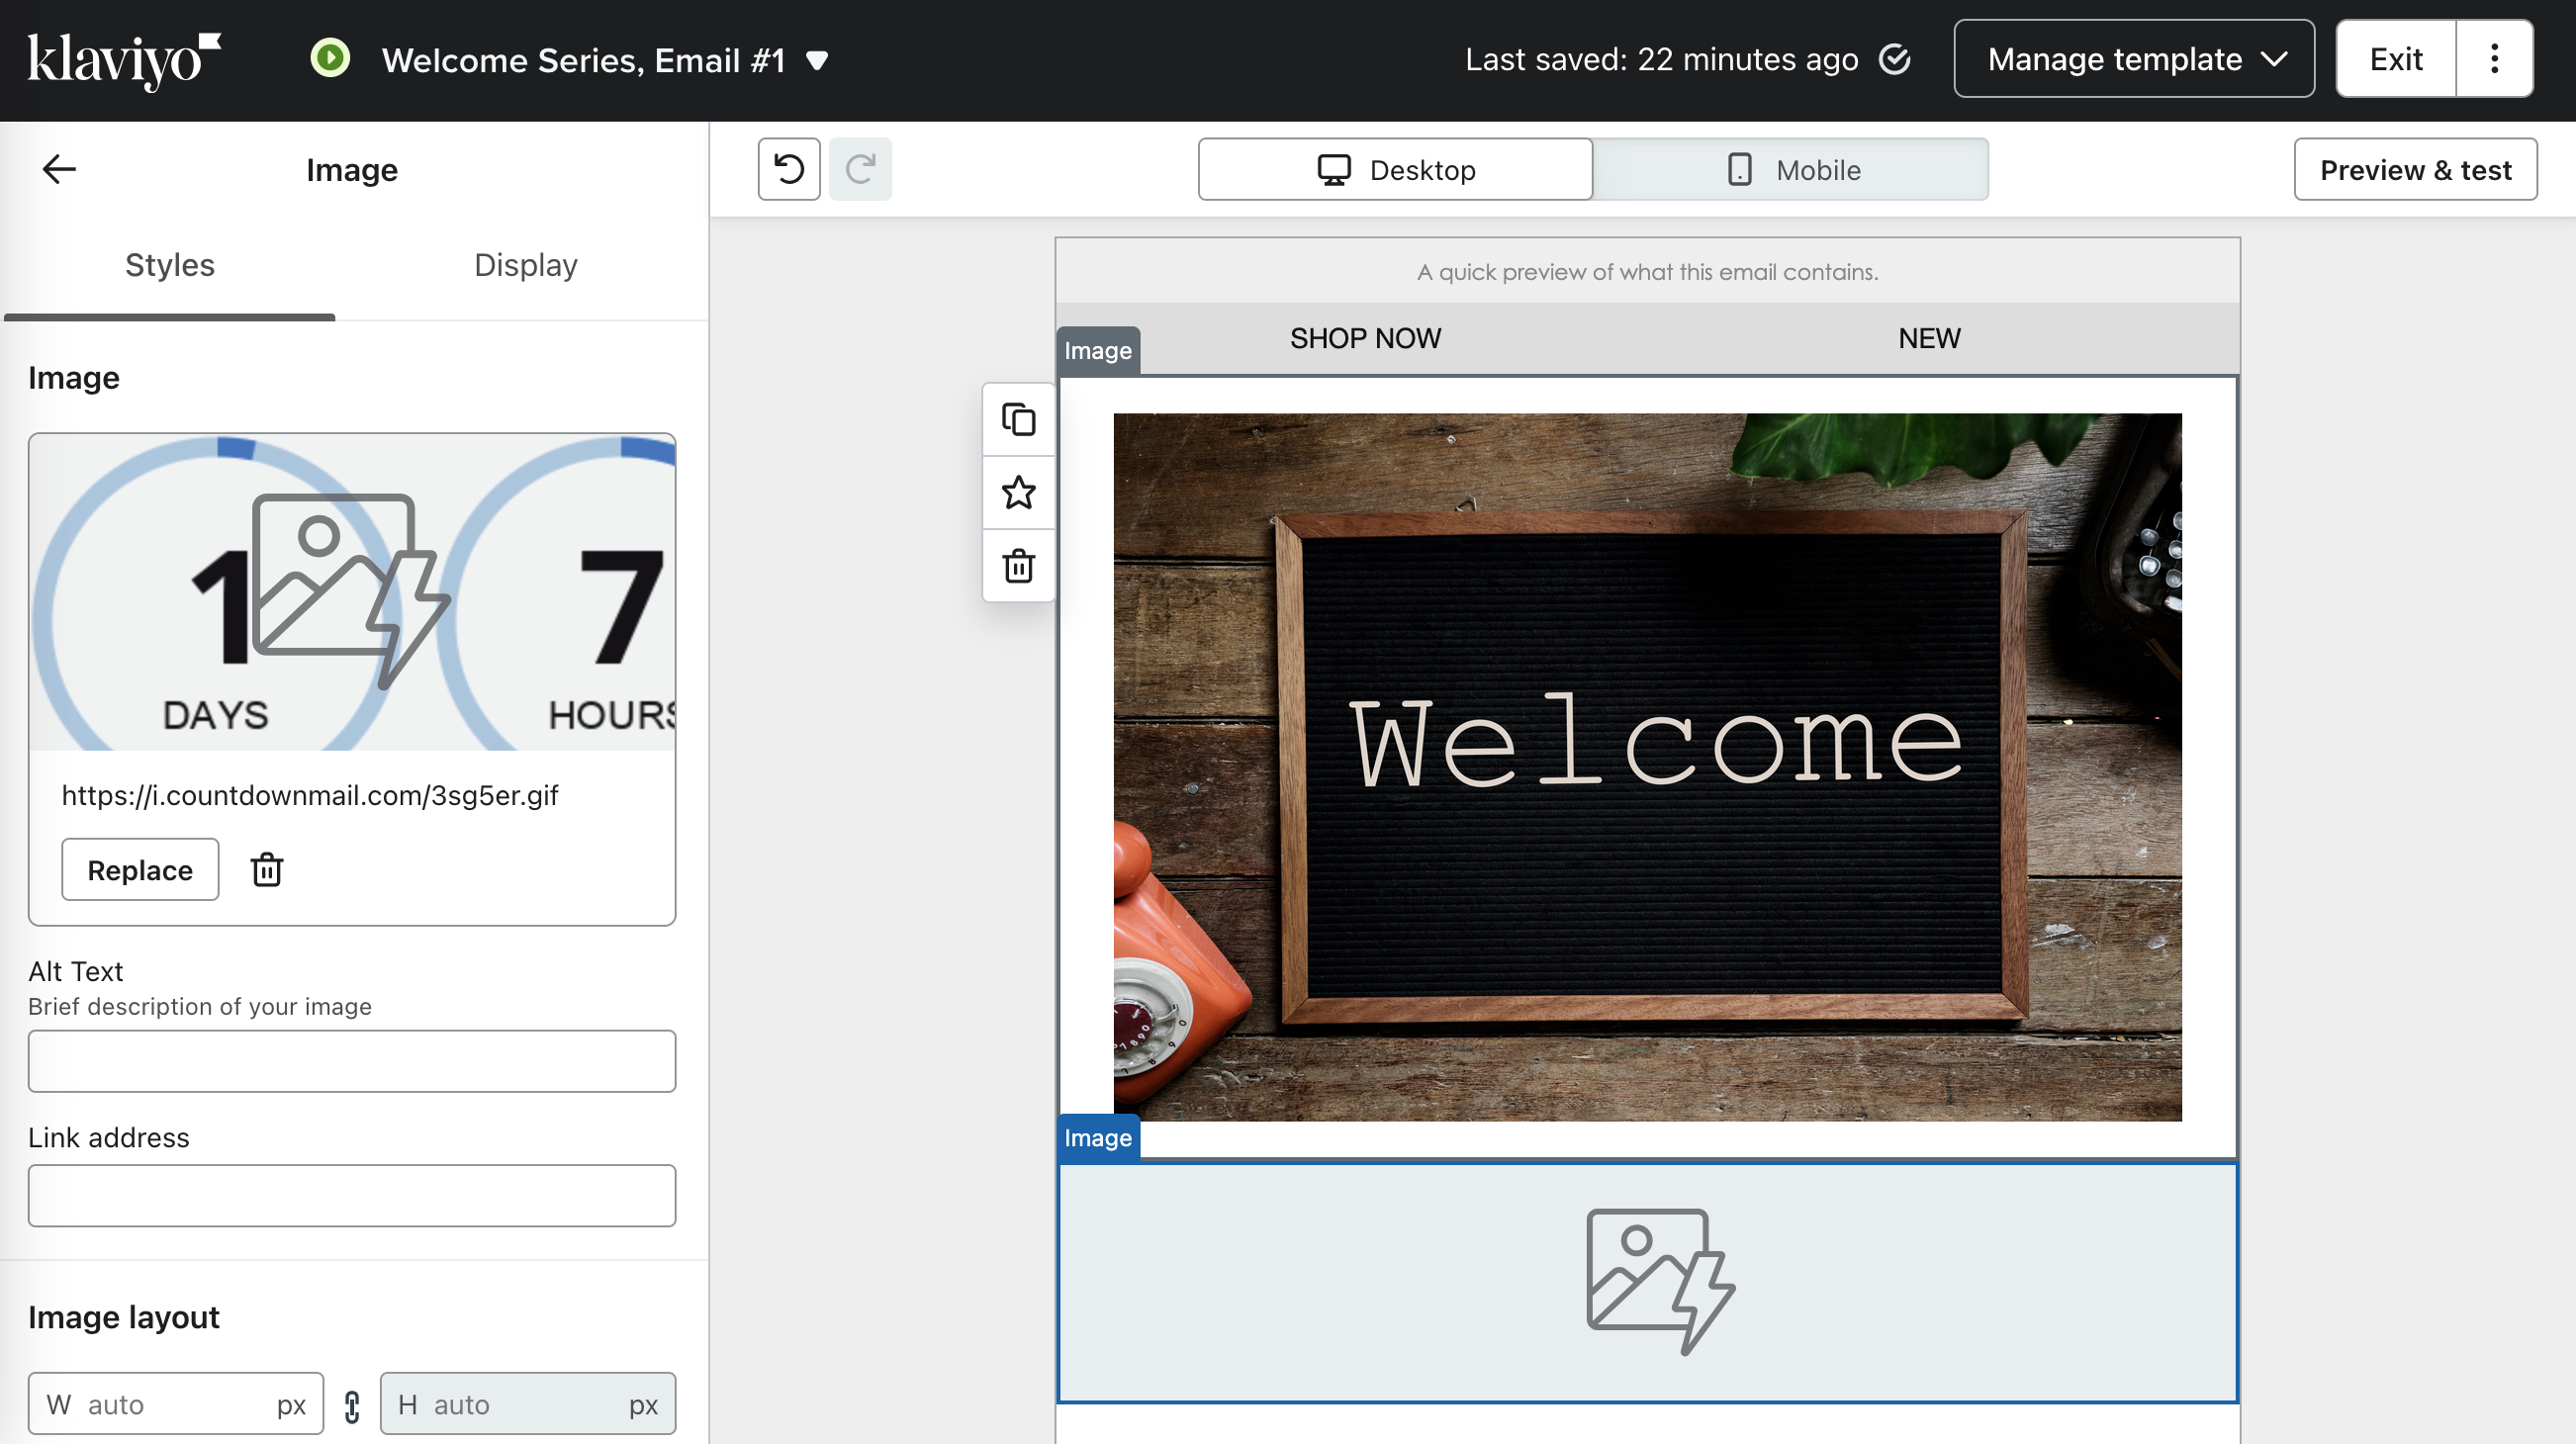Click the gray Image label tag
2576x1444 pixels.
coord(1098,351)
